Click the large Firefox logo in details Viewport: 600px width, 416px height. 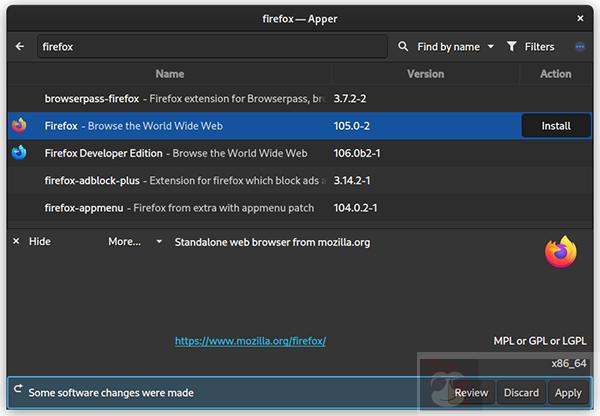[x=561, y=252]
